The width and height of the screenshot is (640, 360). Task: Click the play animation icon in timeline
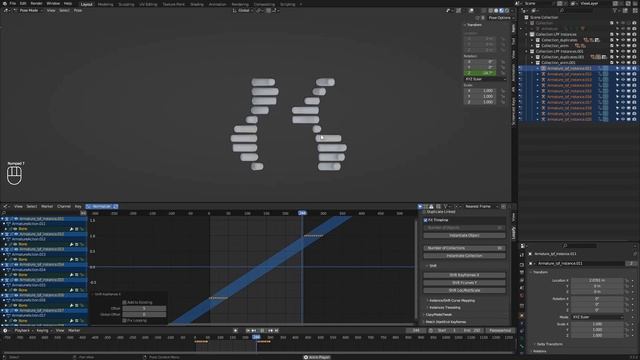[262, 331]
